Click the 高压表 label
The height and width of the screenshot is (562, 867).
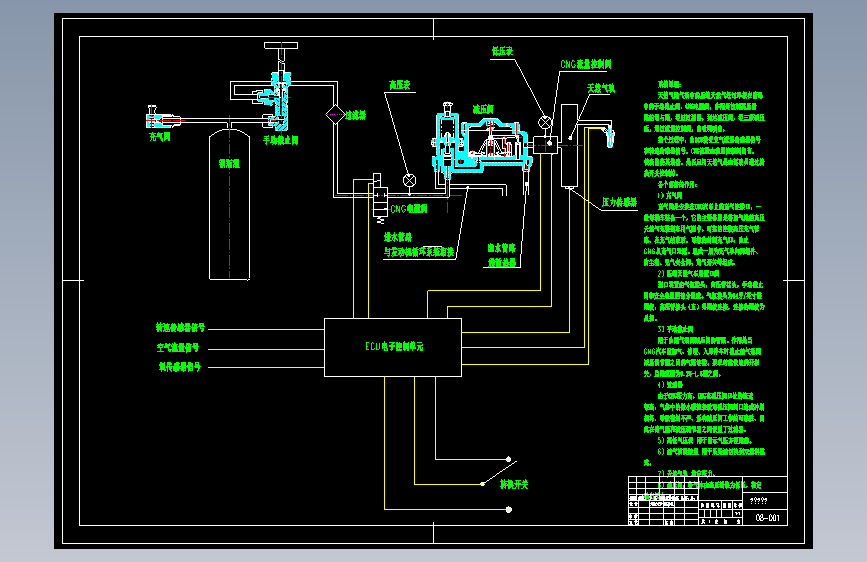coord(399,85)
